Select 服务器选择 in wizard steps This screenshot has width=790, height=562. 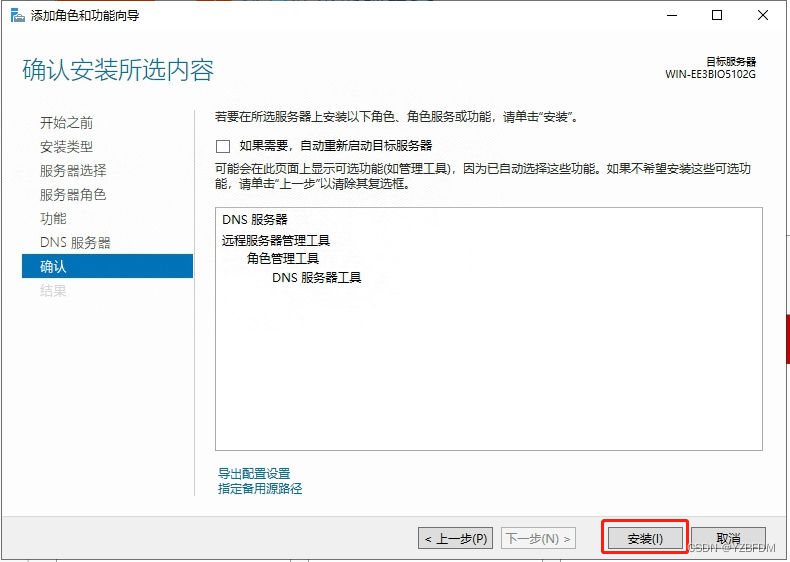(73, 170)
